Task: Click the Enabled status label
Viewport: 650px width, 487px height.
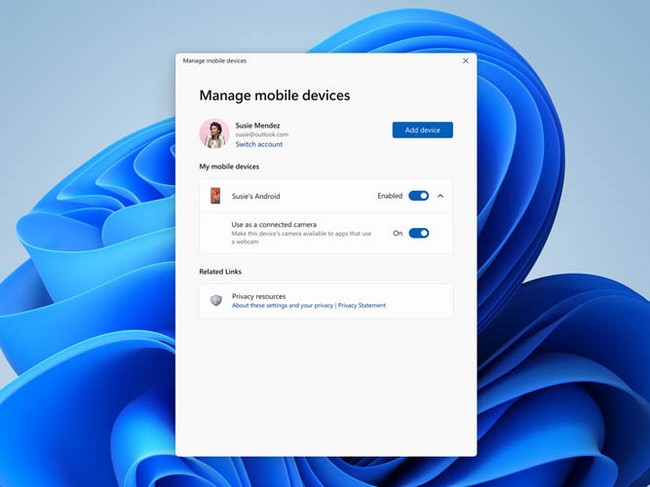Action: (390, 196)
